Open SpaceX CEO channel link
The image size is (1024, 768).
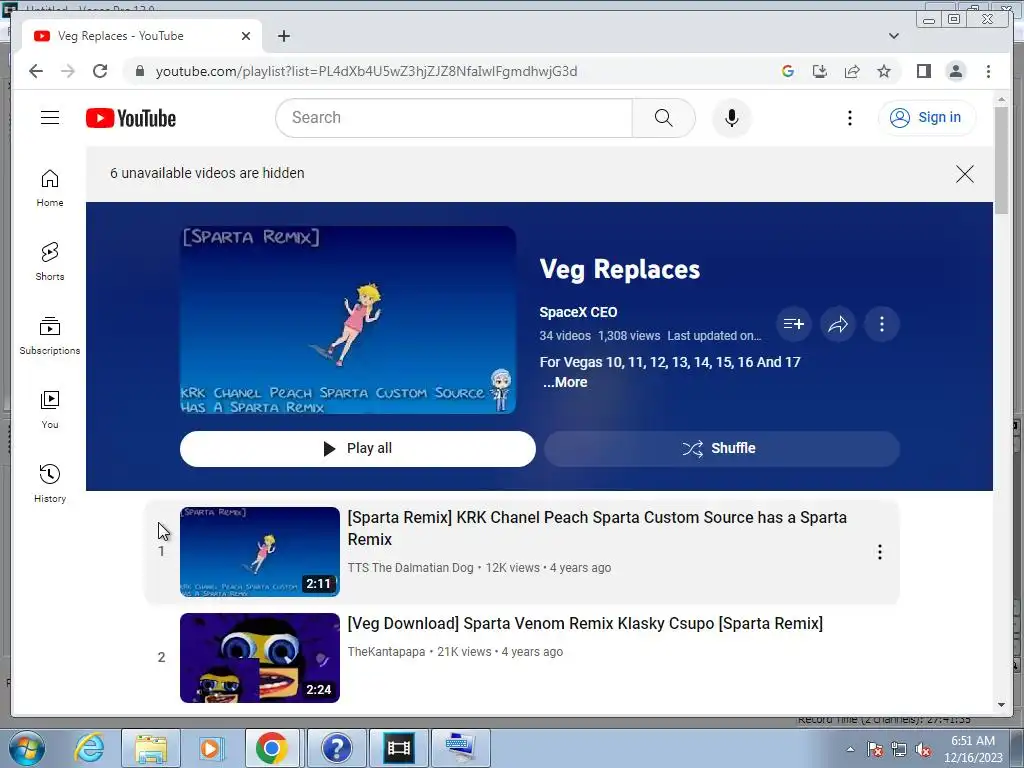tap(578, 312)
